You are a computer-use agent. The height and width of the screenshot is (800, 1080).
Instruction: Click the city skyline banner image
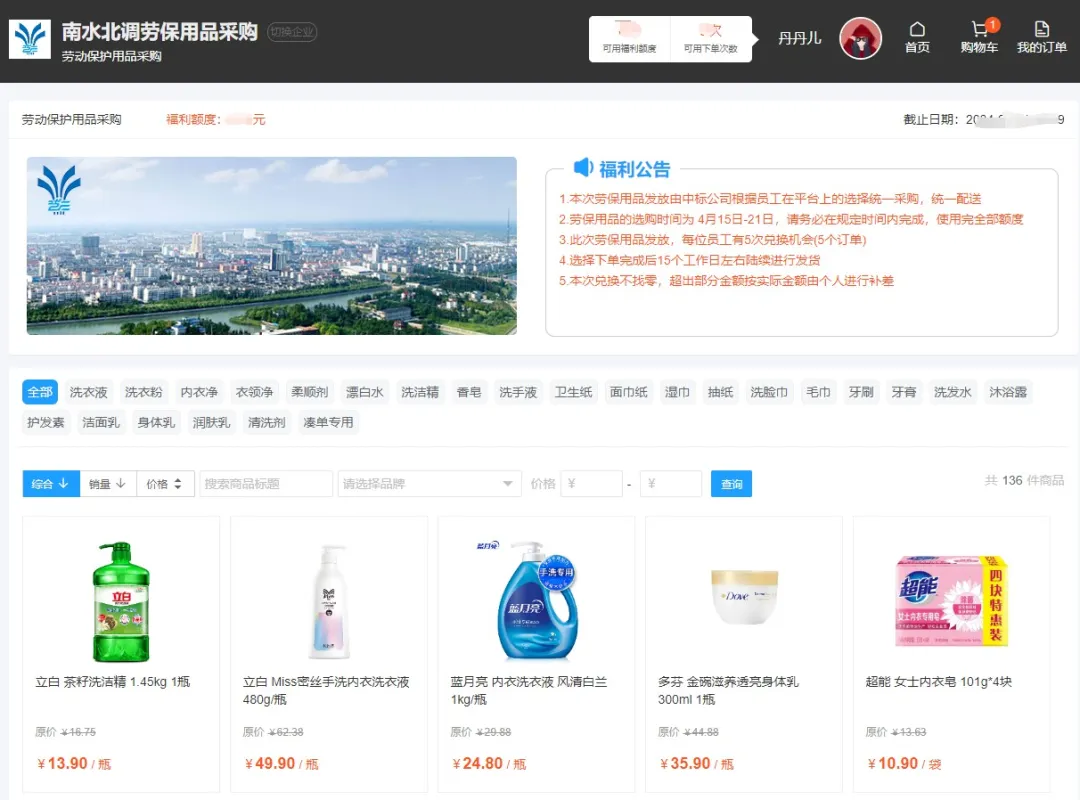coord(271,246)
